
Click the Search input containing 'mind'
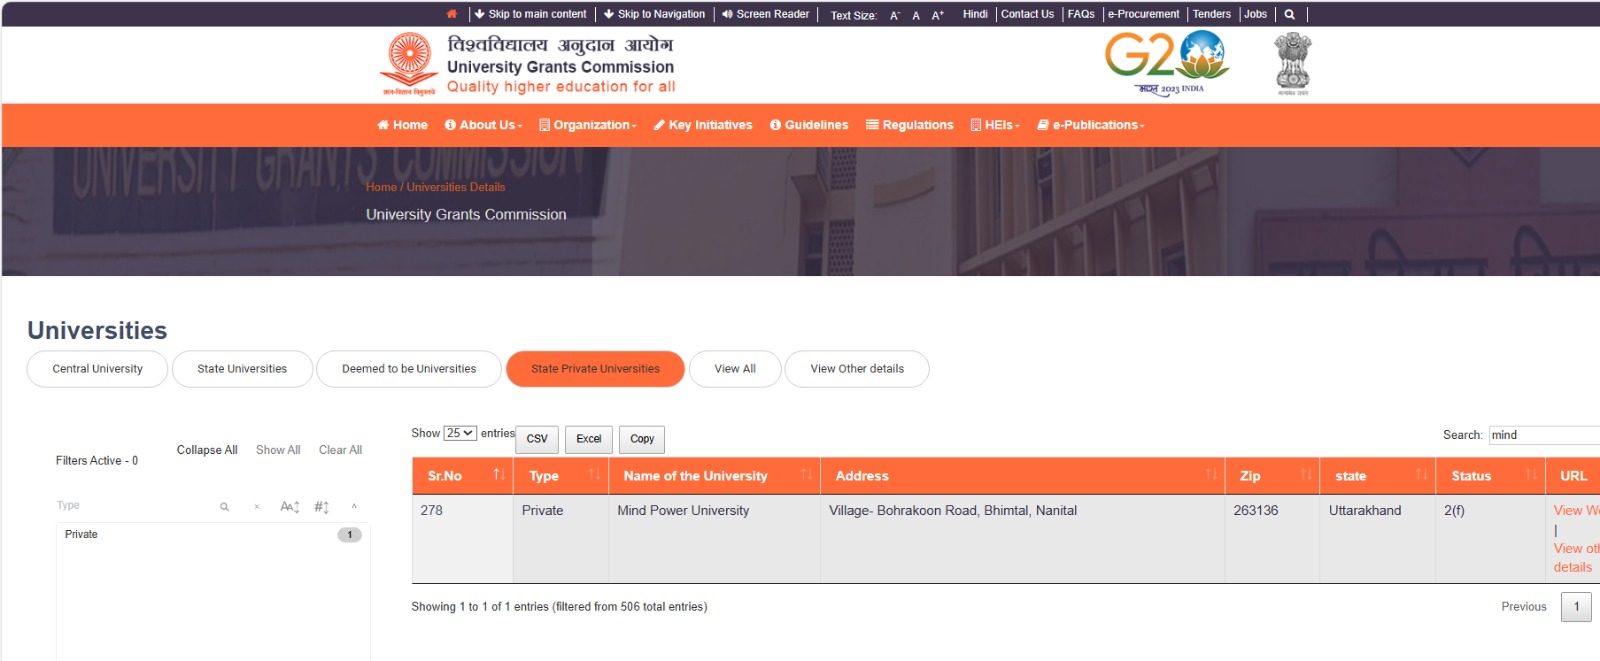point(1544,435)
